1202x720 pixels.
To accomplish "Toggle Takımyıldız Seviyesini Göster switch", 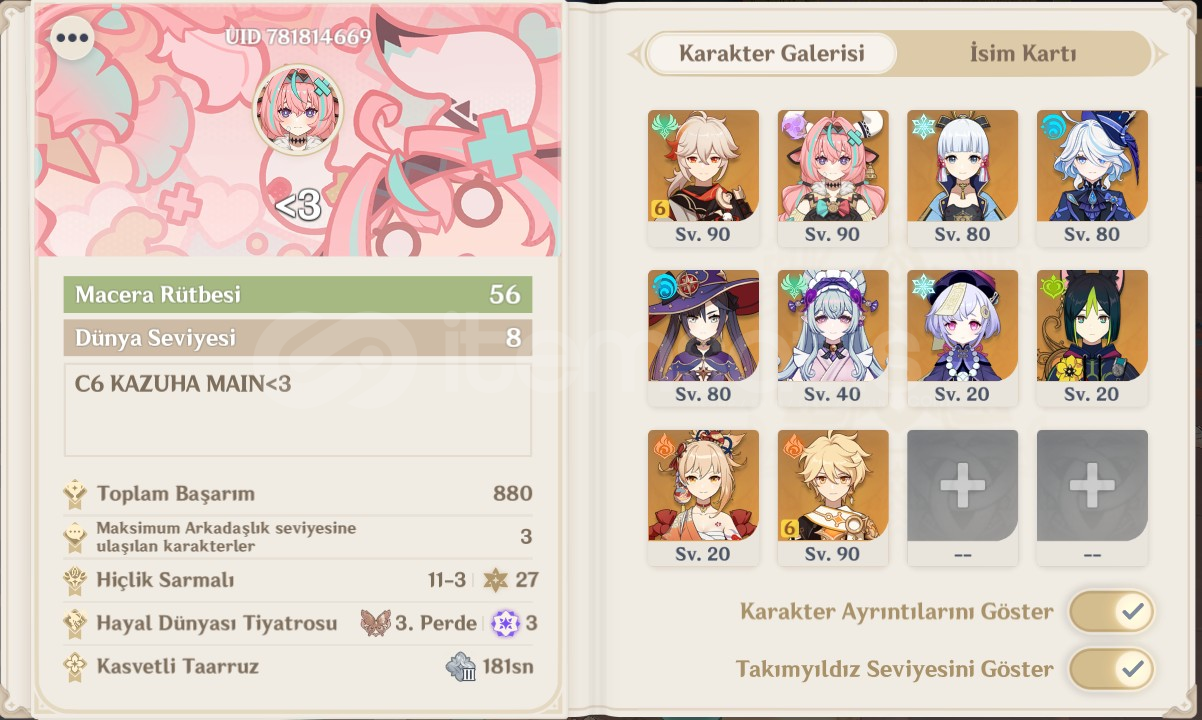I will [x=1111, y=669].
